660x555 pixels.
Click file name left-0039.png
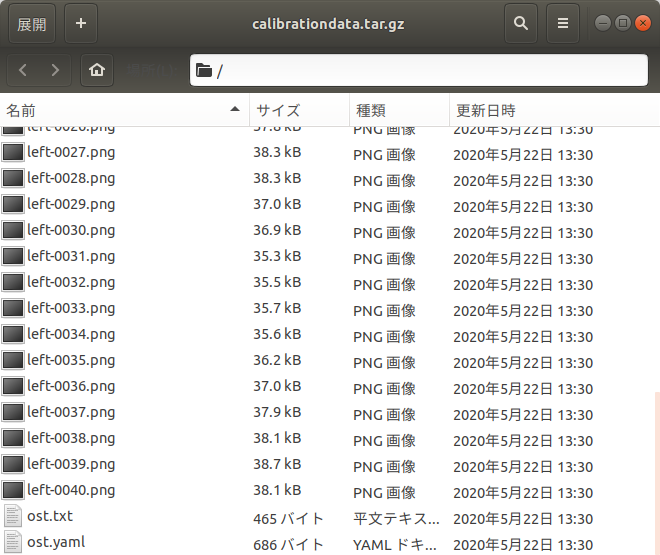(x=71, y=465)
